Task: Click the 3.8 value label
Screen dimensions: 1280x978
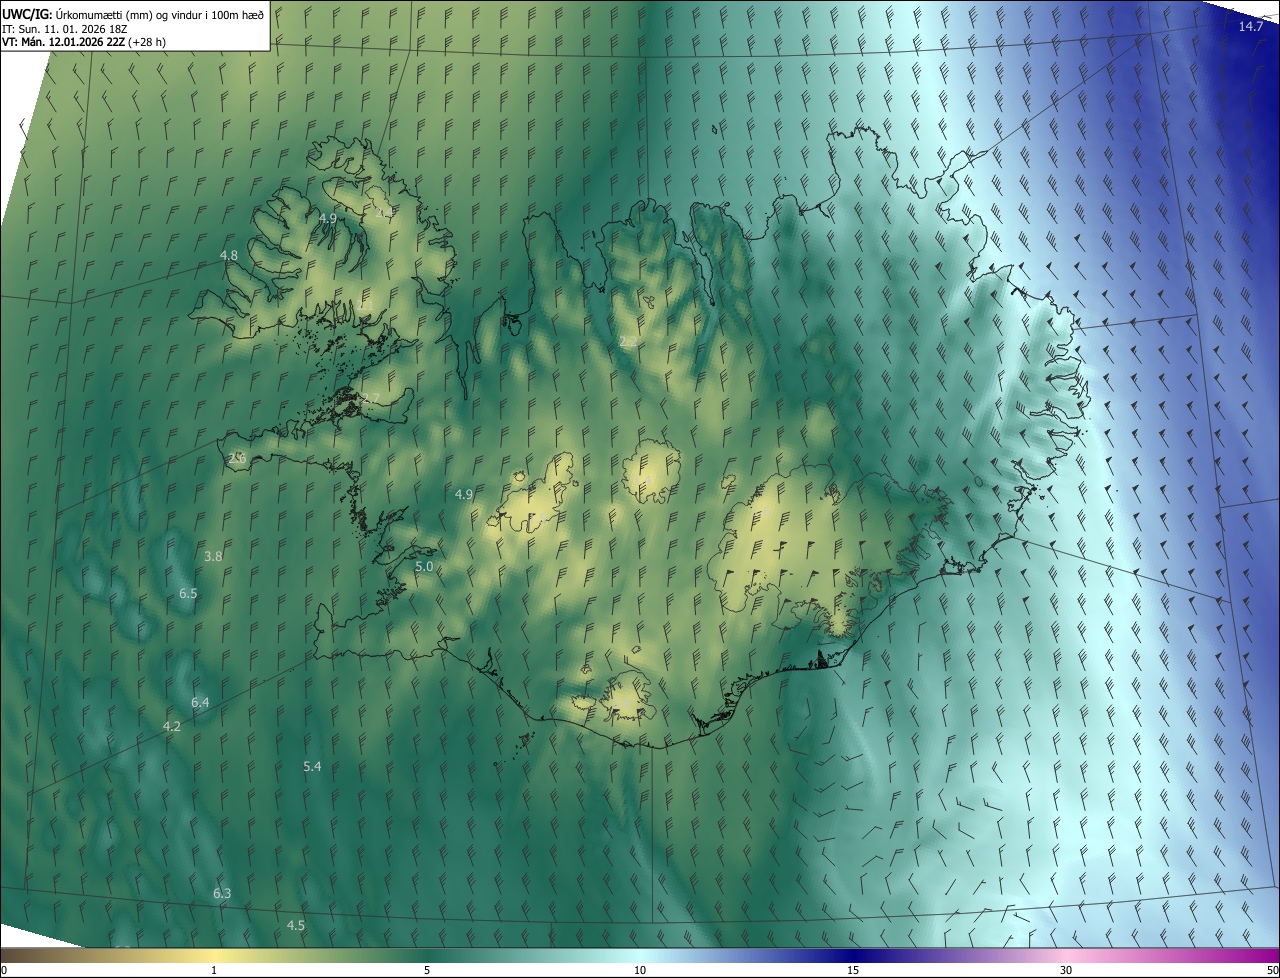Action: tap(213, 556)
